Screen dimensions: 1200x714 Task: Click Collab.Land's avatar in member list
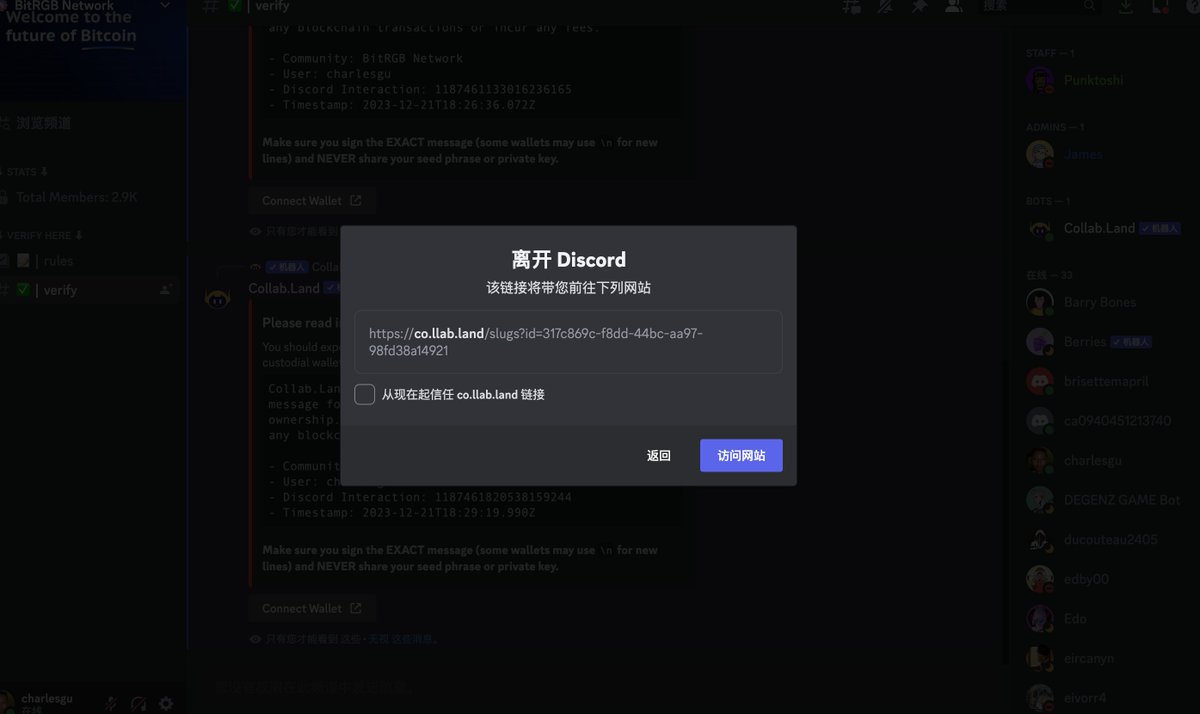tap(1040, 228)
